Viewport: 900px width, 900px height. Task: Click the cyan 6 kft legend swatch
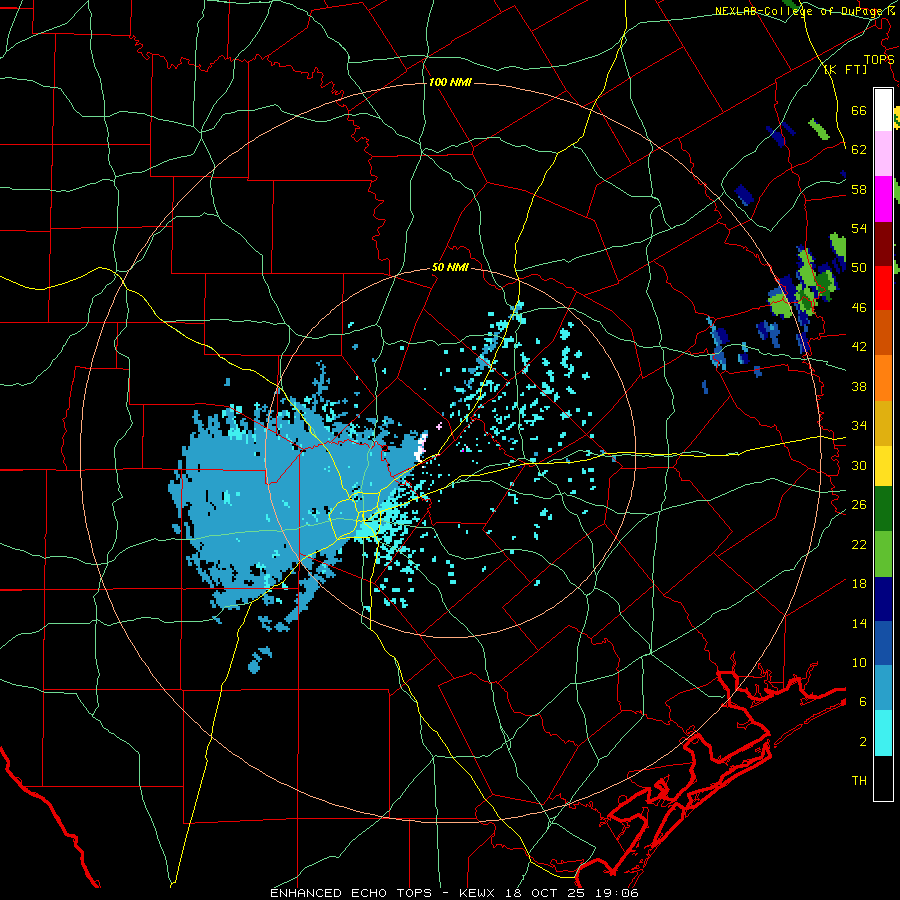pyautogui.click(x=883, y=733)
